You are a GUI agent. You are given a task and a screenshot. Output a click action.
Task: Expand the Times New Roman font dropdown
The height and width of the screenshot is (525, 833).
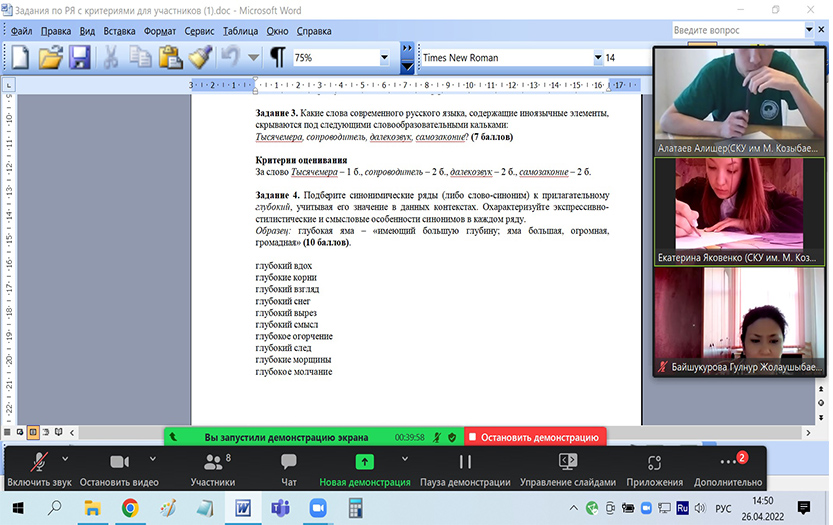(598, 58)
